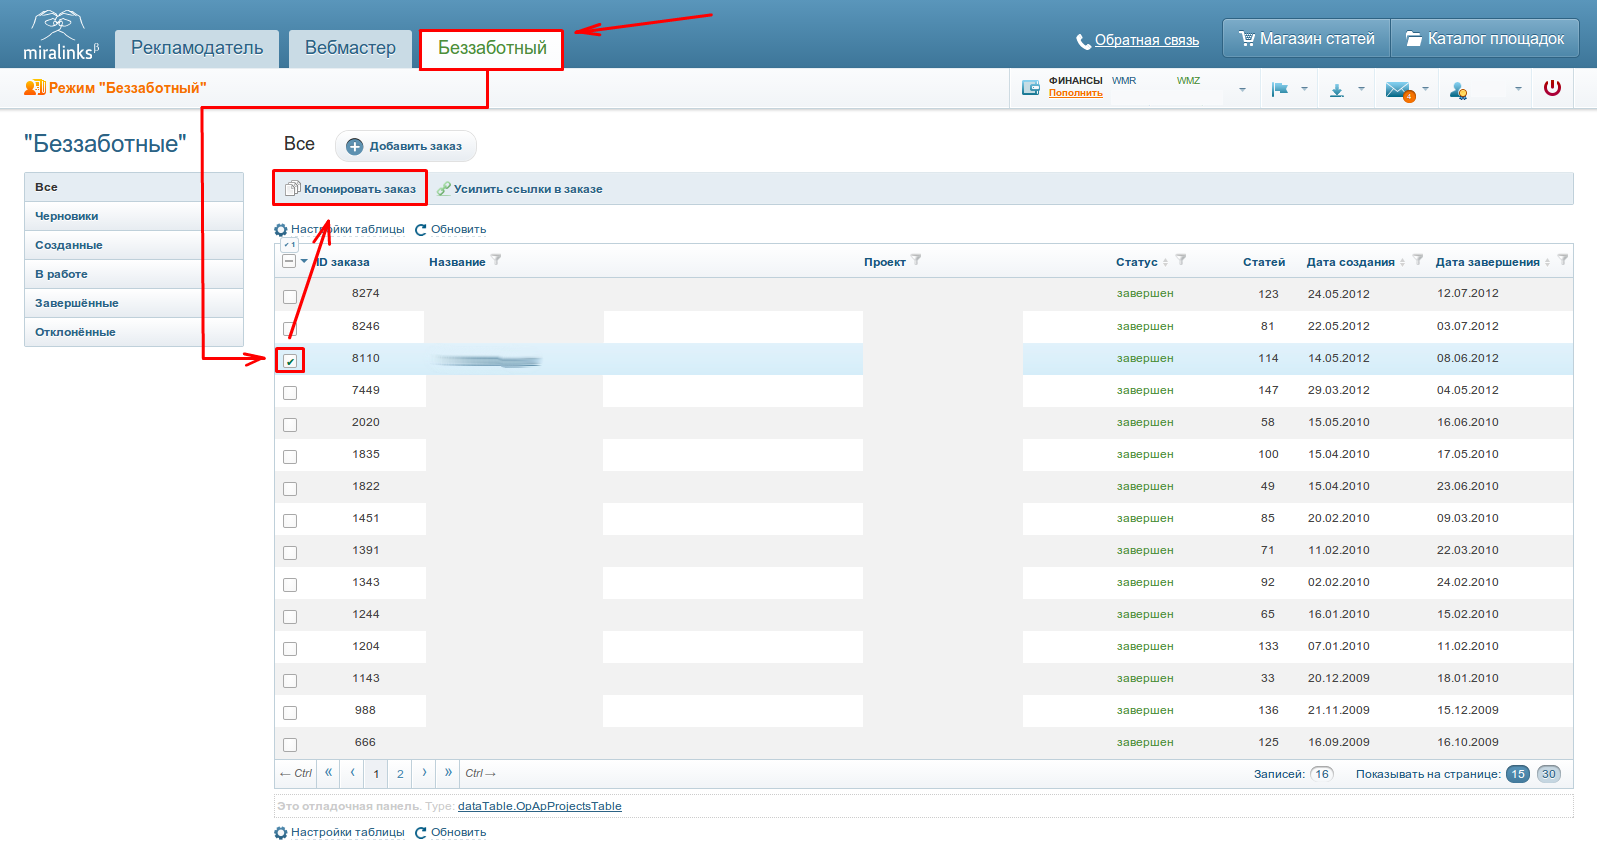Tick checkbox for order 7449
Viewport: 1597px width, 850px height.
(290, 393)
